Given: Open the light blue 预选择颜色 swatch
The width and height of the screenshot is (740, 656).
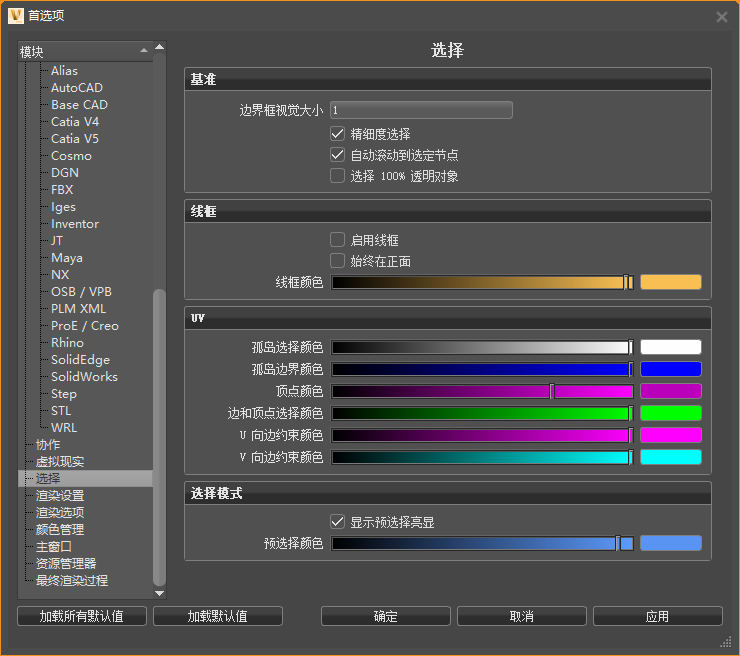Looking at the screenshot, I should (x=671, y=544).
